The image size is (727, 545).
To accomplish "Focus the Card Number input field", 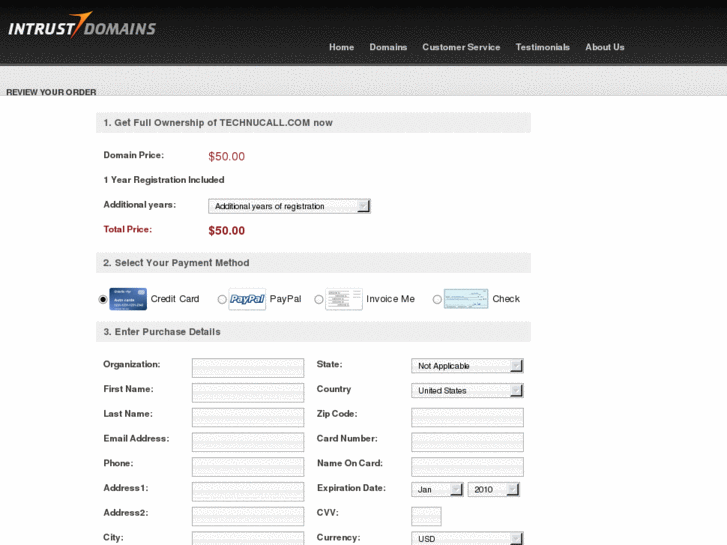I will pos(467,442).
